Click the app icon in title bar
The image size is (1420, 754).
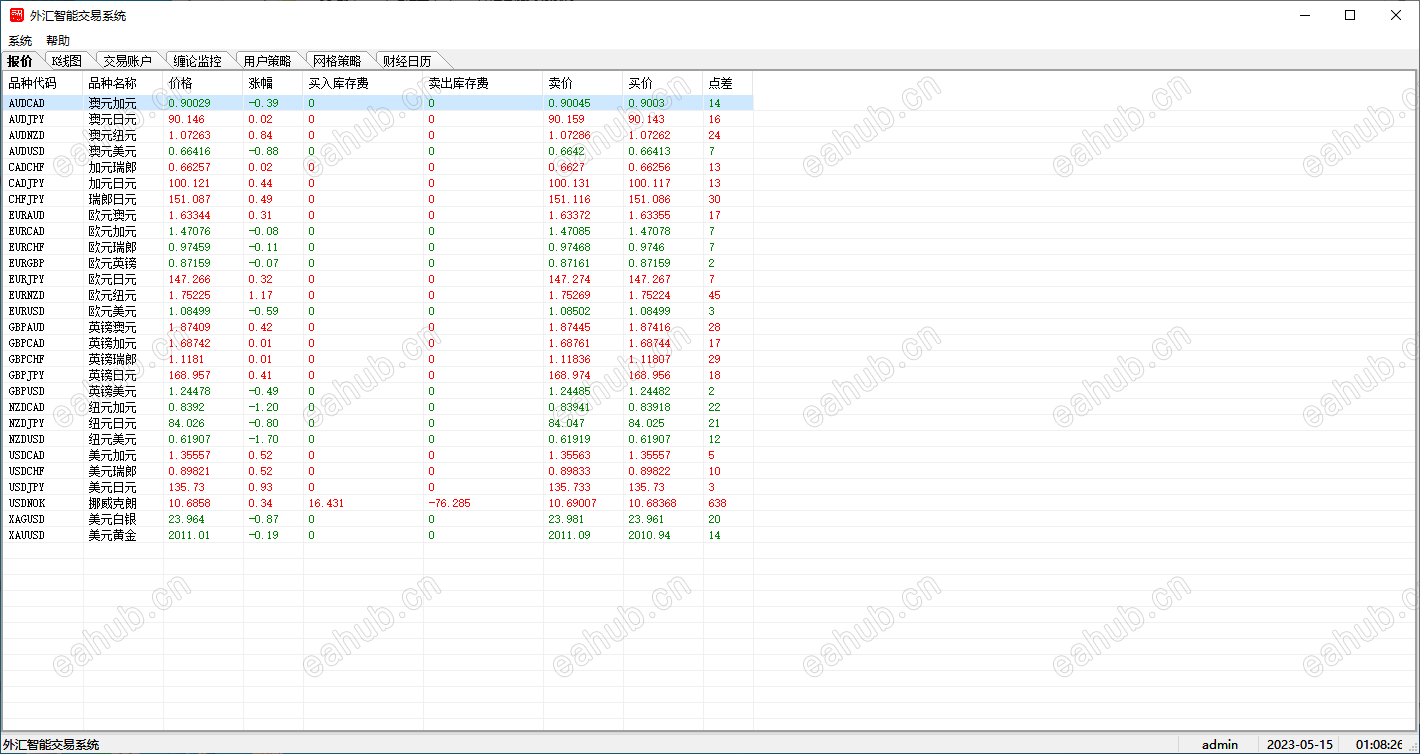(16, 15)
